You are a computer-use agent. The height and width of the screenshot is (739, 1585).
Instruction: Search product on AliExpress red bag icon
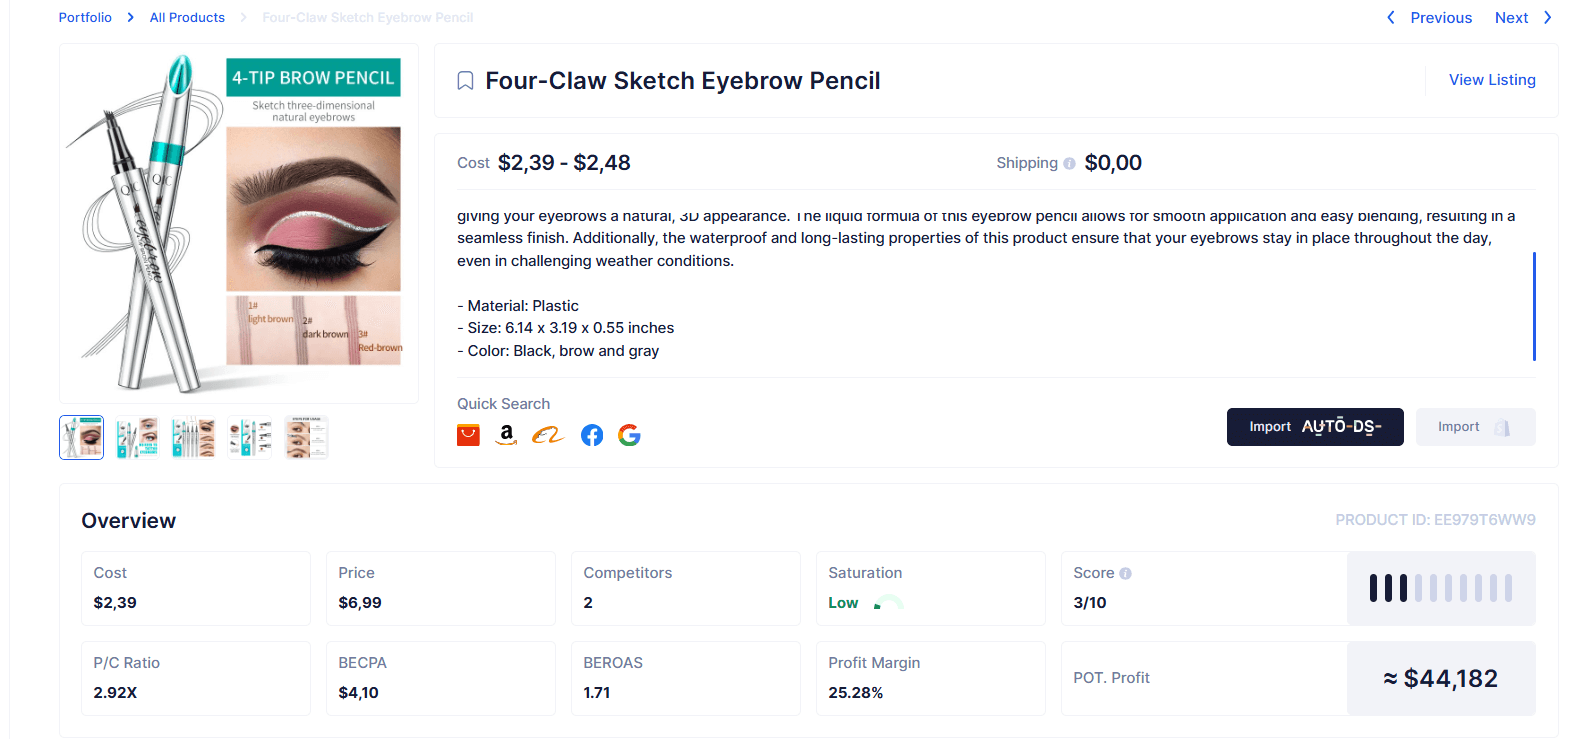468,435
